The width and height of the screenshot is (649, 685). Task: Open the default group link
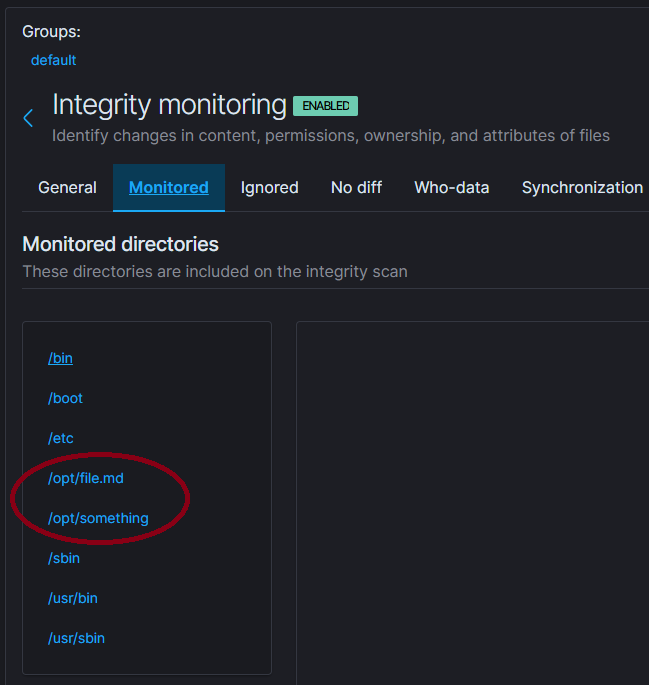[53, 60]
